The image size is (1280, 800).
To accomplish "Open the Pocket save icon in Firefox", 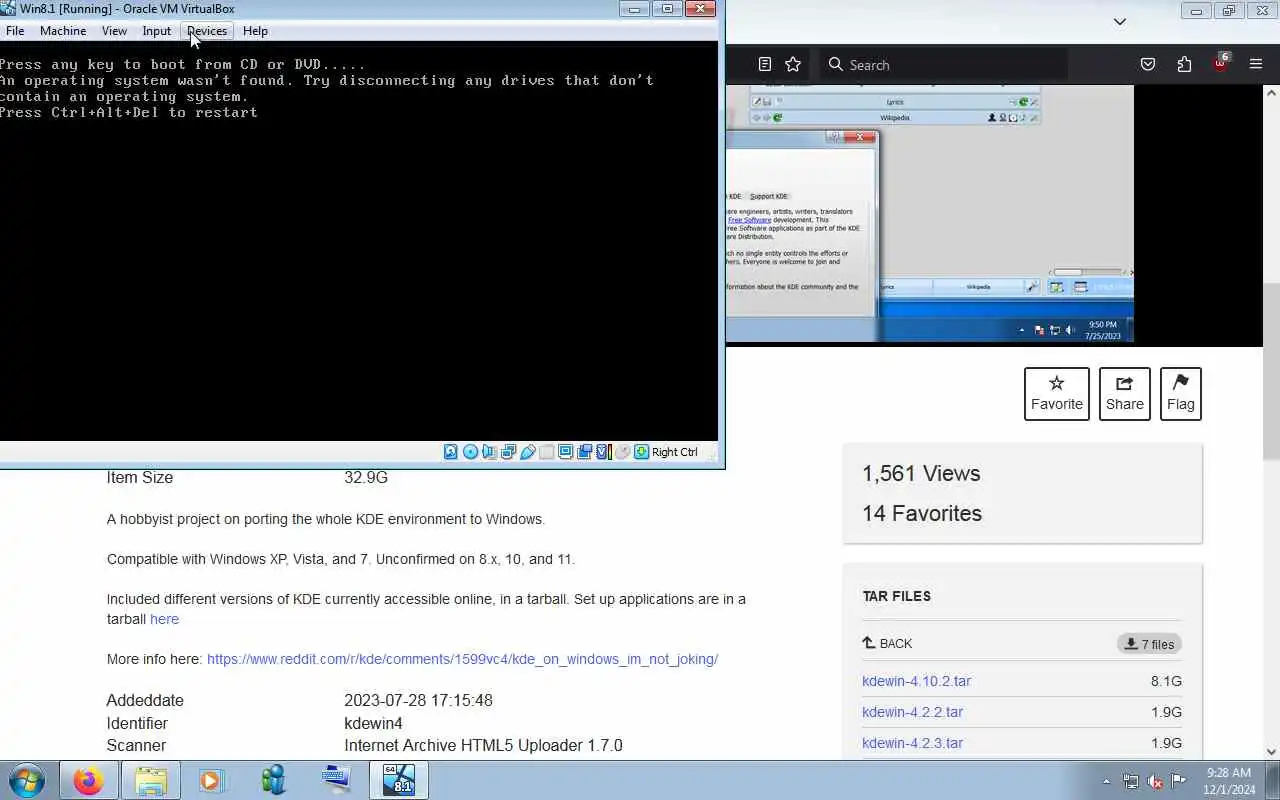I will click(x=1148, y=64).
